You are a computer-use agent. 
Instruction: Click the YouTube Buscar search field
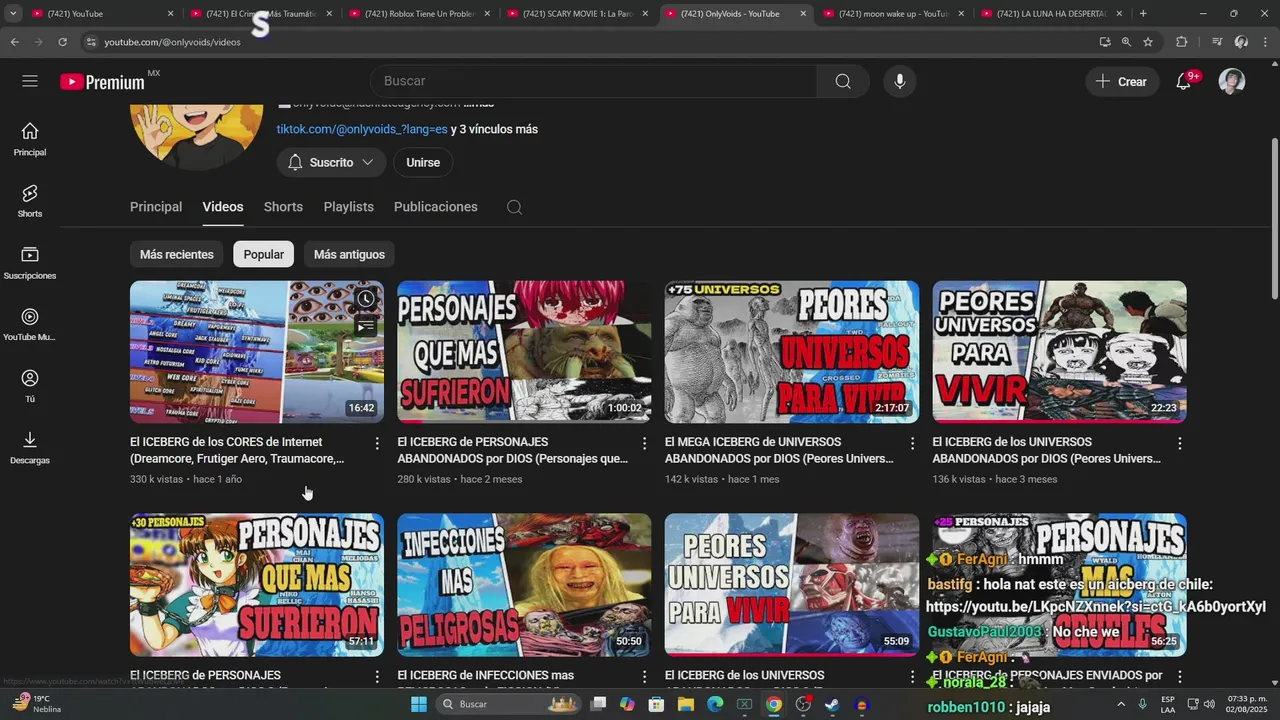pos(593,81)
